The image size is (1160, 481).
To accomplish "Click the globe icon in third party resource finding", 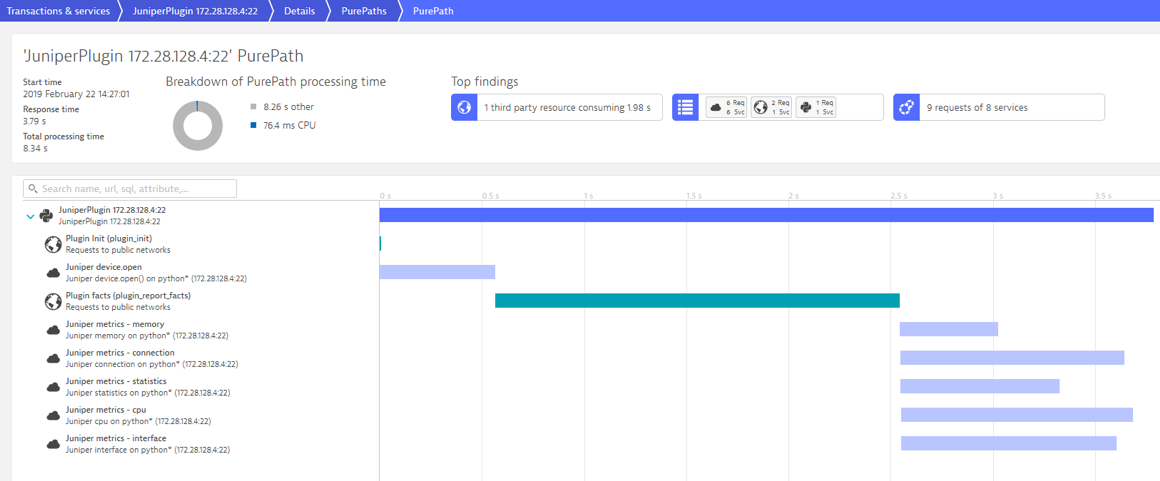I will pos(464,107).
